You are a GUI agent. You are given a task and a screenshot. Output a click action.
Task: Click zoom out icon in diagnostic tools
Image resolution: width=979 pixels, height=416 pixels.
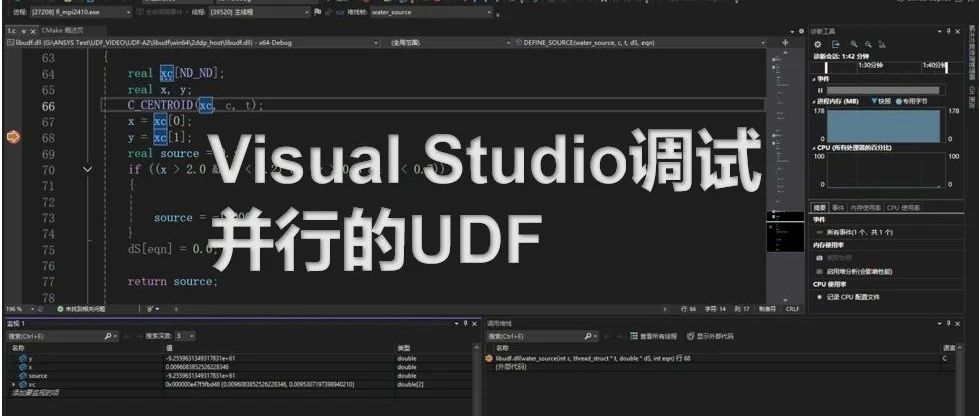[868, 44]
